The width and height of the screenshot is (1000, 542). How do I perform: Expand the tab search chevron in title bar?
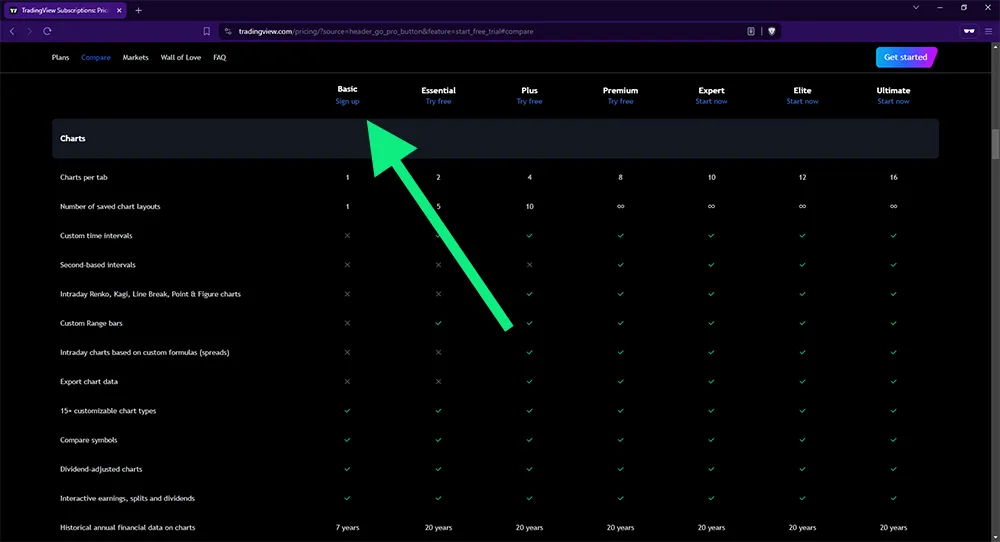(916, 8)
